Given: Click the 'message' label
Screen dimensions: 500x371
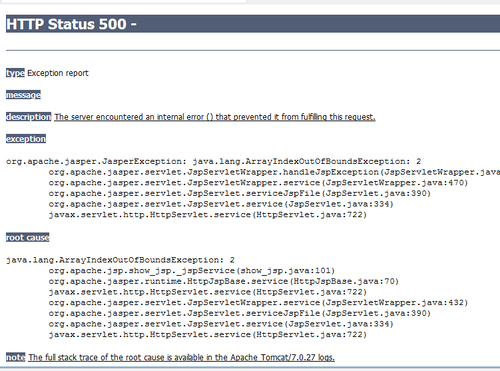Looking at the screenshot, I should (23, 95).
